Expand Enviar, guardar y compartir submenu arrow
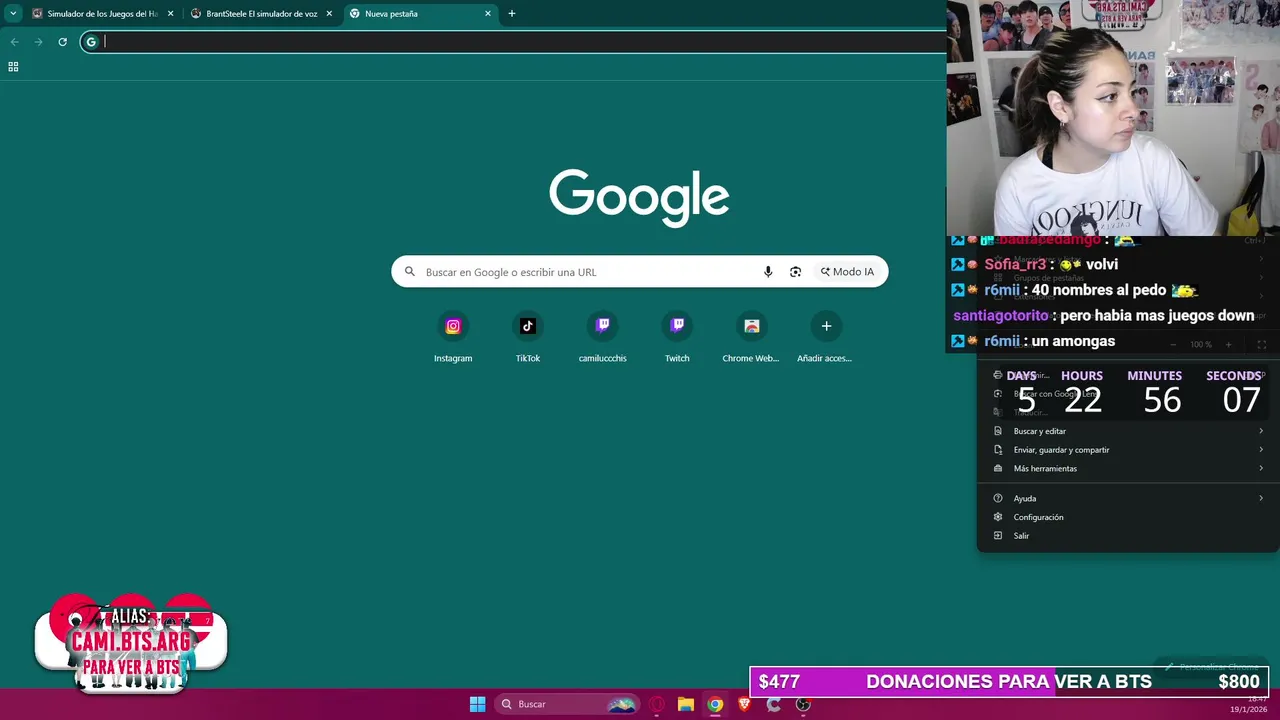 tap(1261, 450)
